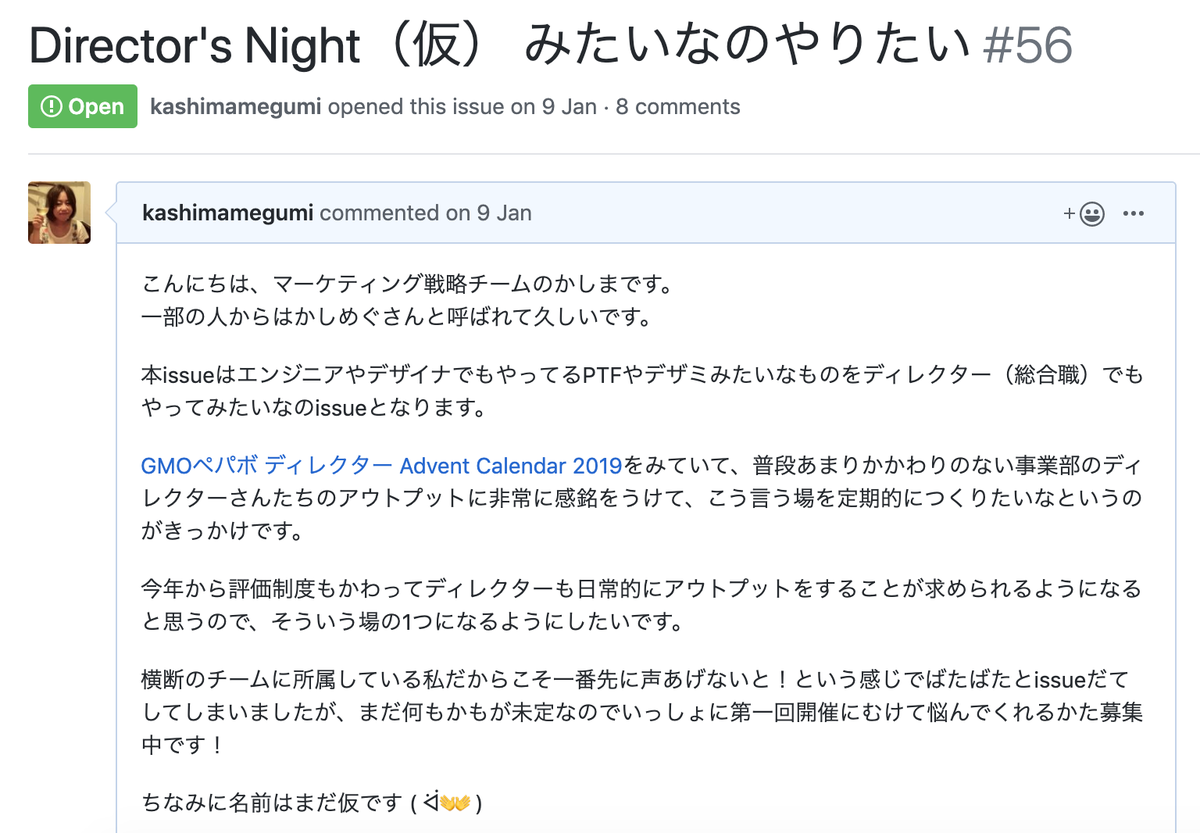The width and height of the screenshot is (1200, 833).
Task: Click the plus sign next to the smiley icon
Action: (x=1069, y=214)
